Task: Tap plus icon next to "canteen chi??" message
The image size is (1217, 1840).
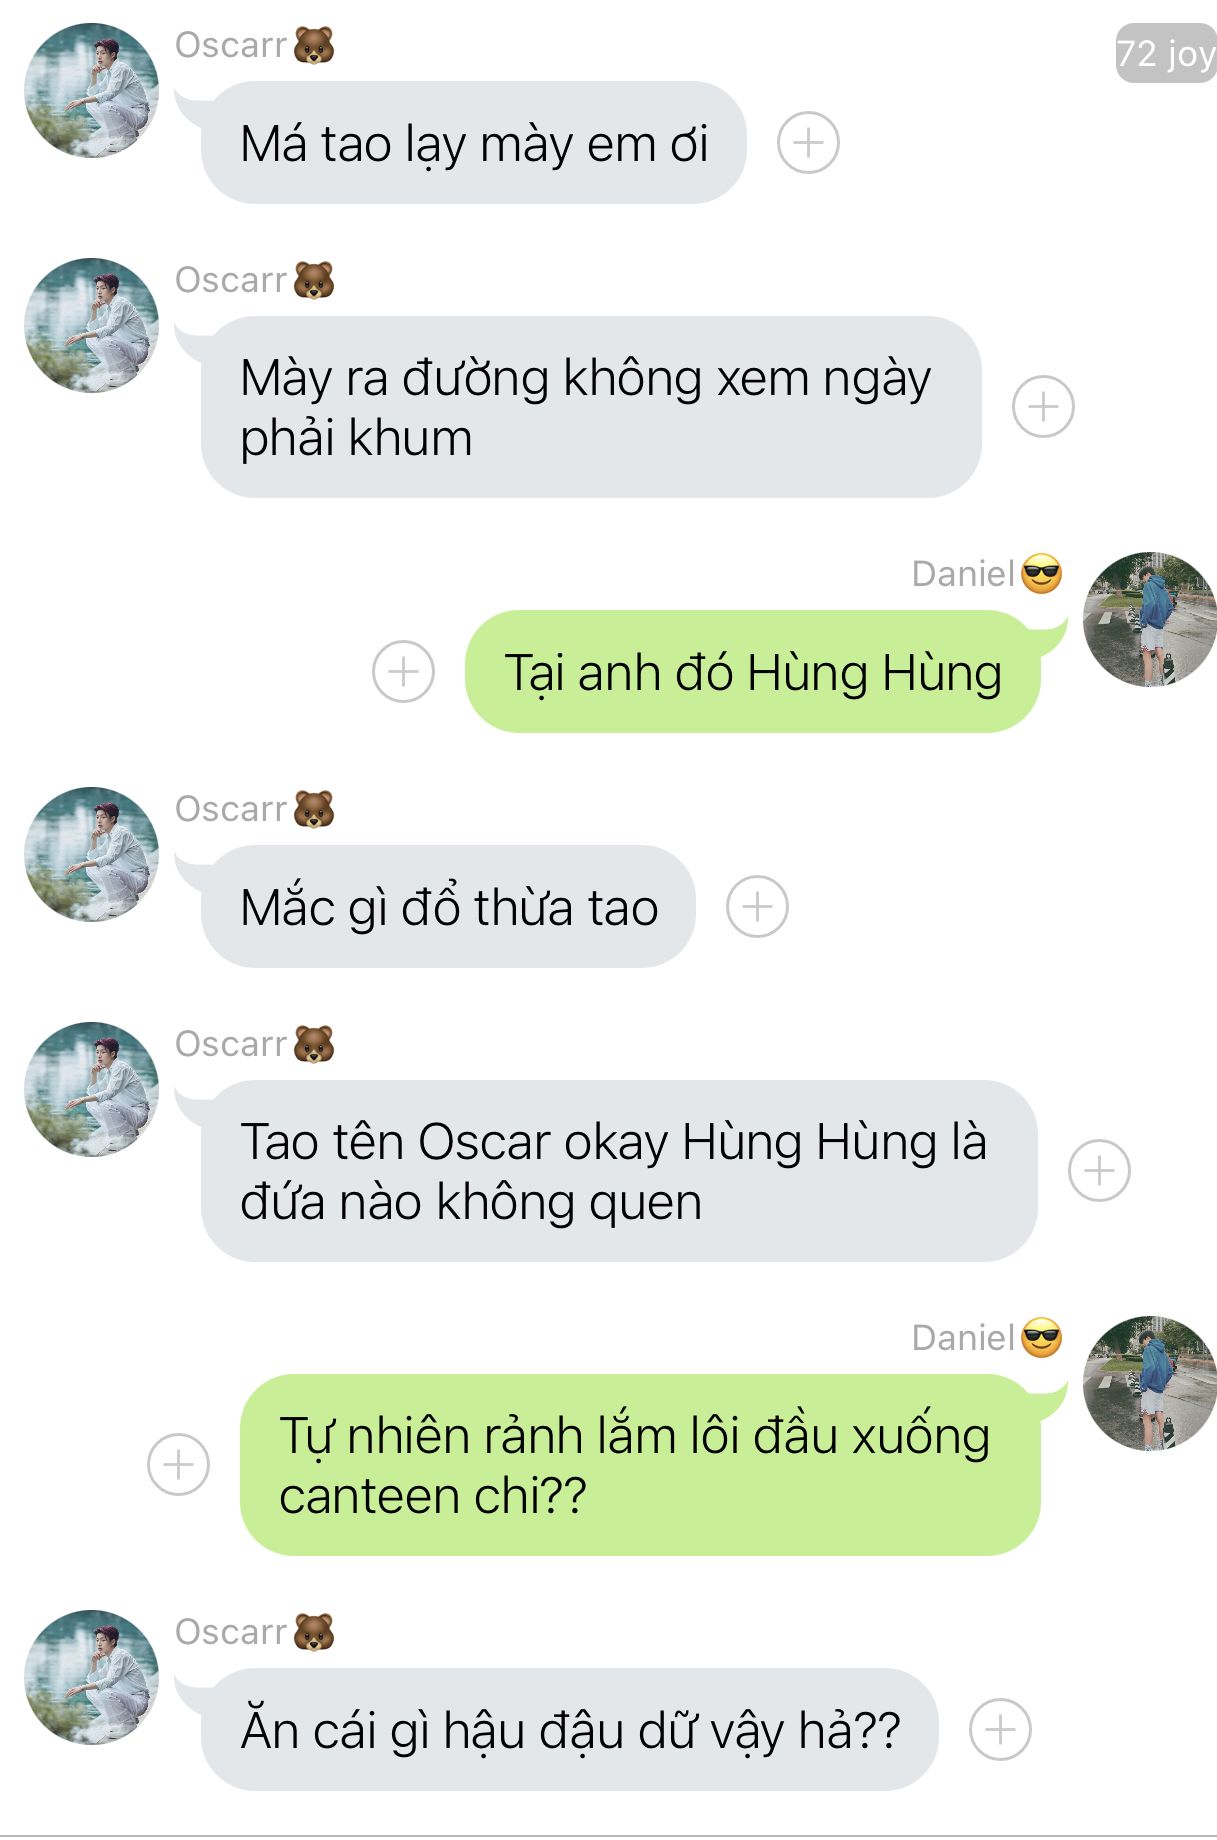Action: tap(178, 1465)
